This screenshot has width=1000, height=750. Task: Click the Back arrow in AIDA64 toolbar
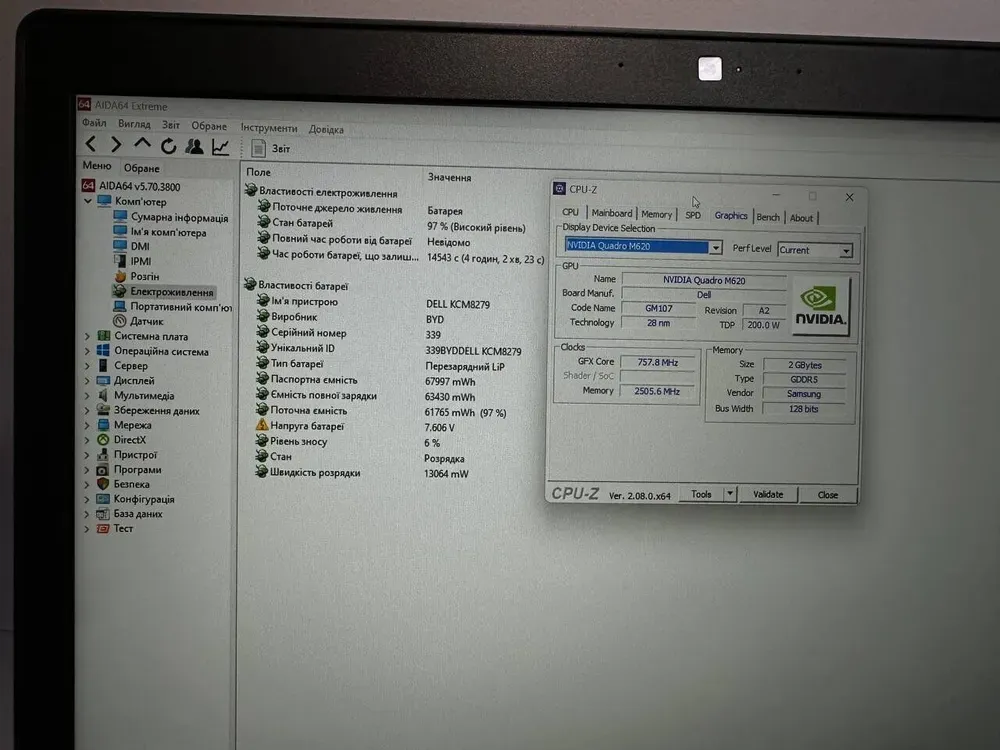click(x=91, y=146)
